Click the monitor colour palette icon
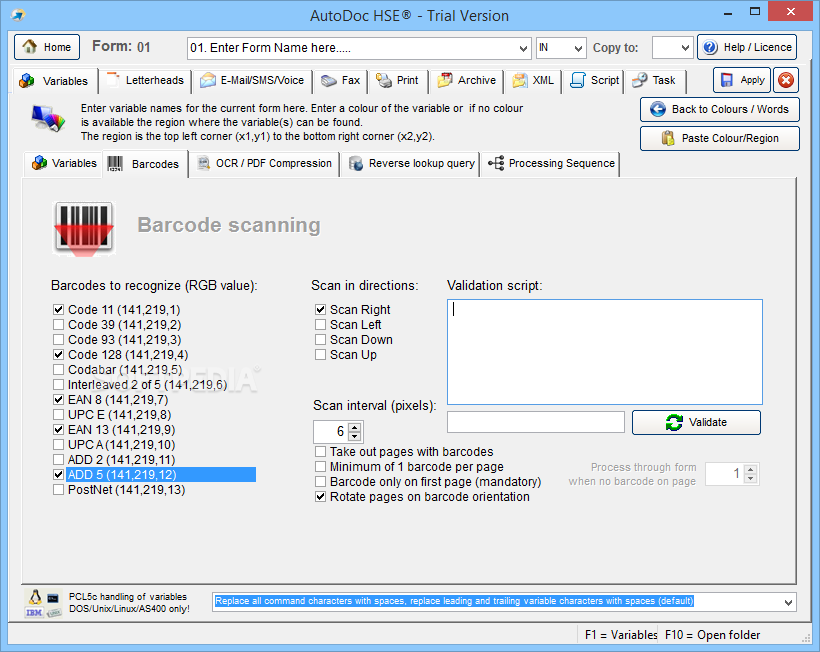Viewport: 820px width, 652px height. (48, 118)
